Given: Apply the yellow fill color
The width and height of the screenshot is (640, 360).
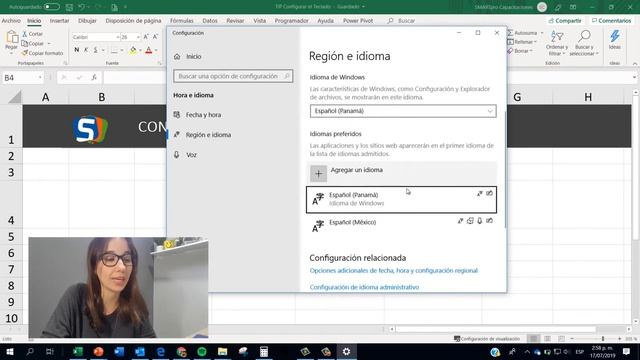Looking at the screenshot, I should (133, 50).
